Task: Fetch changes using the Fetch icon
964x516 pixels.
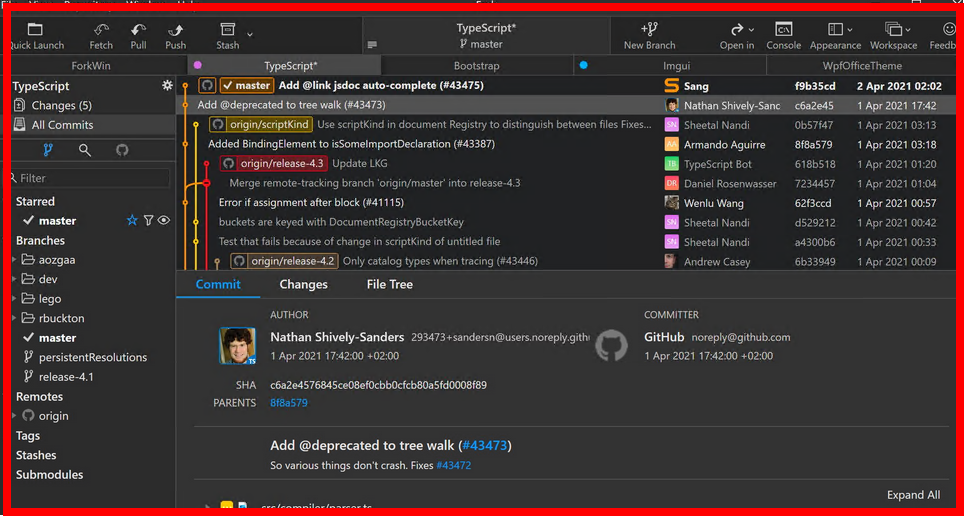Action: [101, 36]
